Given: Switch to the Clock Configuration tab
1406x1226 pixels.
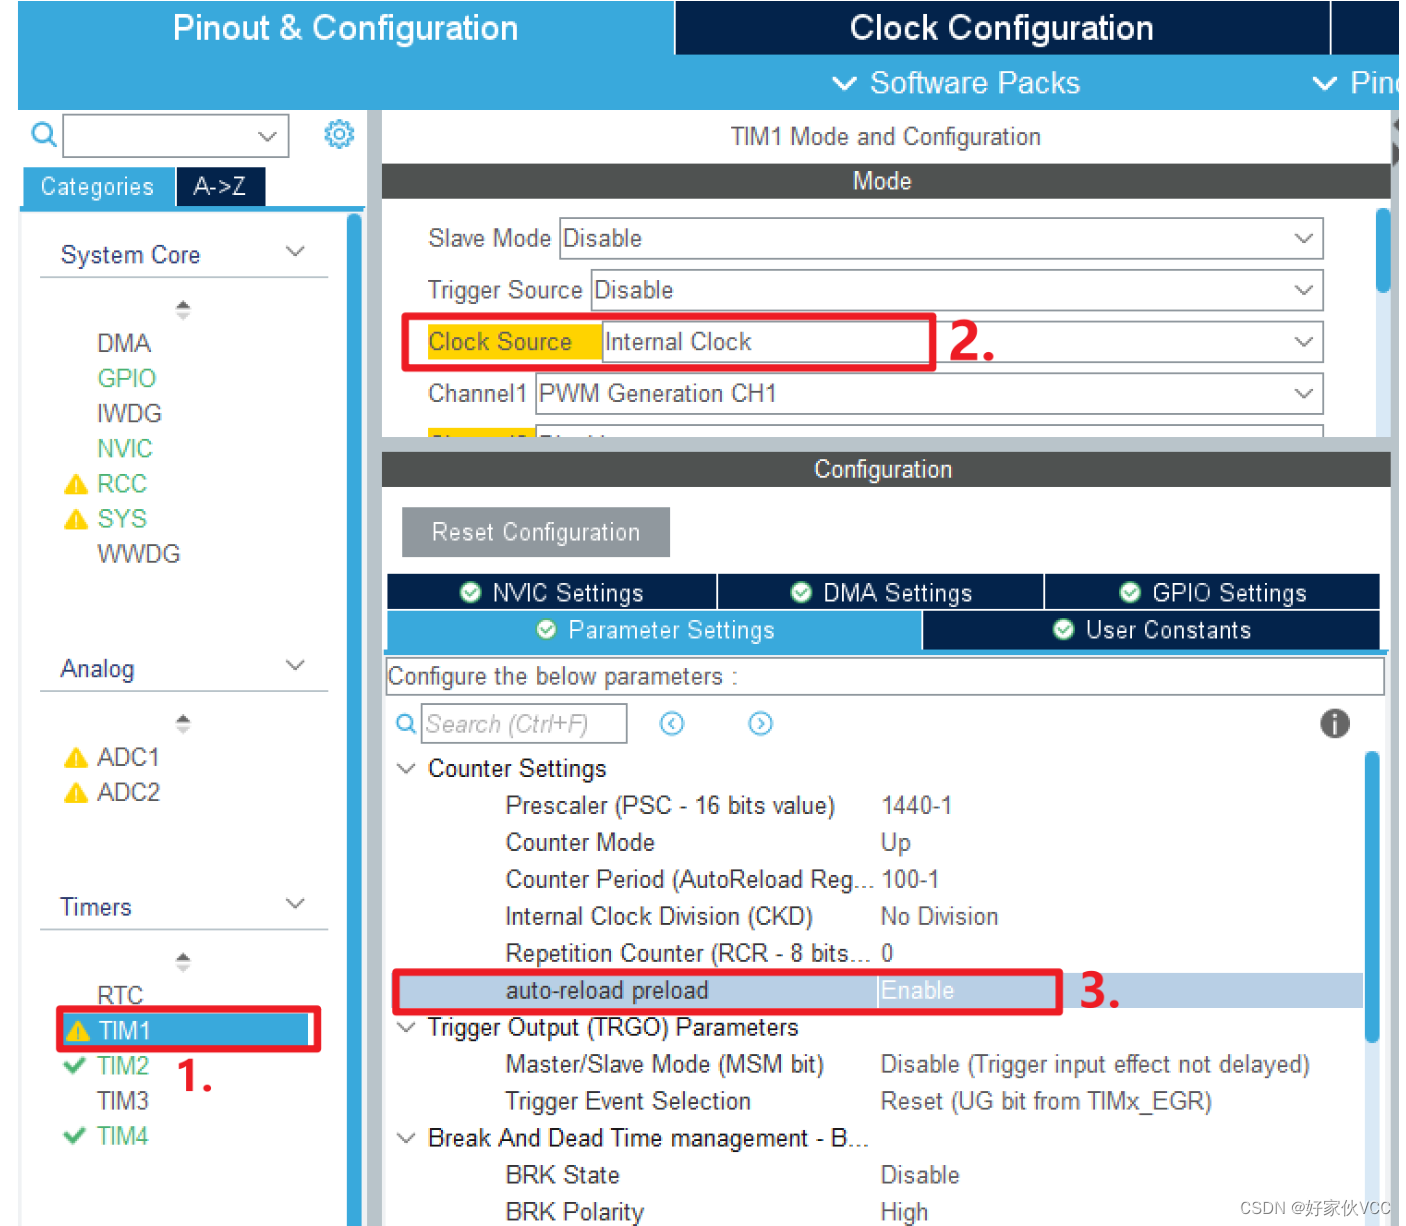Looking at the screenshot, I should [1002, 28].
